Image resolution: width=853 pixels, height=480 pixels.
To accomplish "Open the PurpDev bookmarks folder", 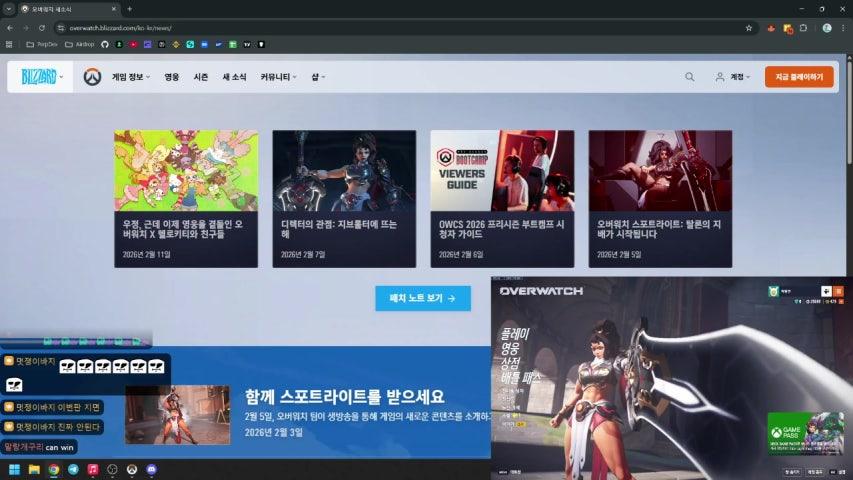I will click(42, 45).
